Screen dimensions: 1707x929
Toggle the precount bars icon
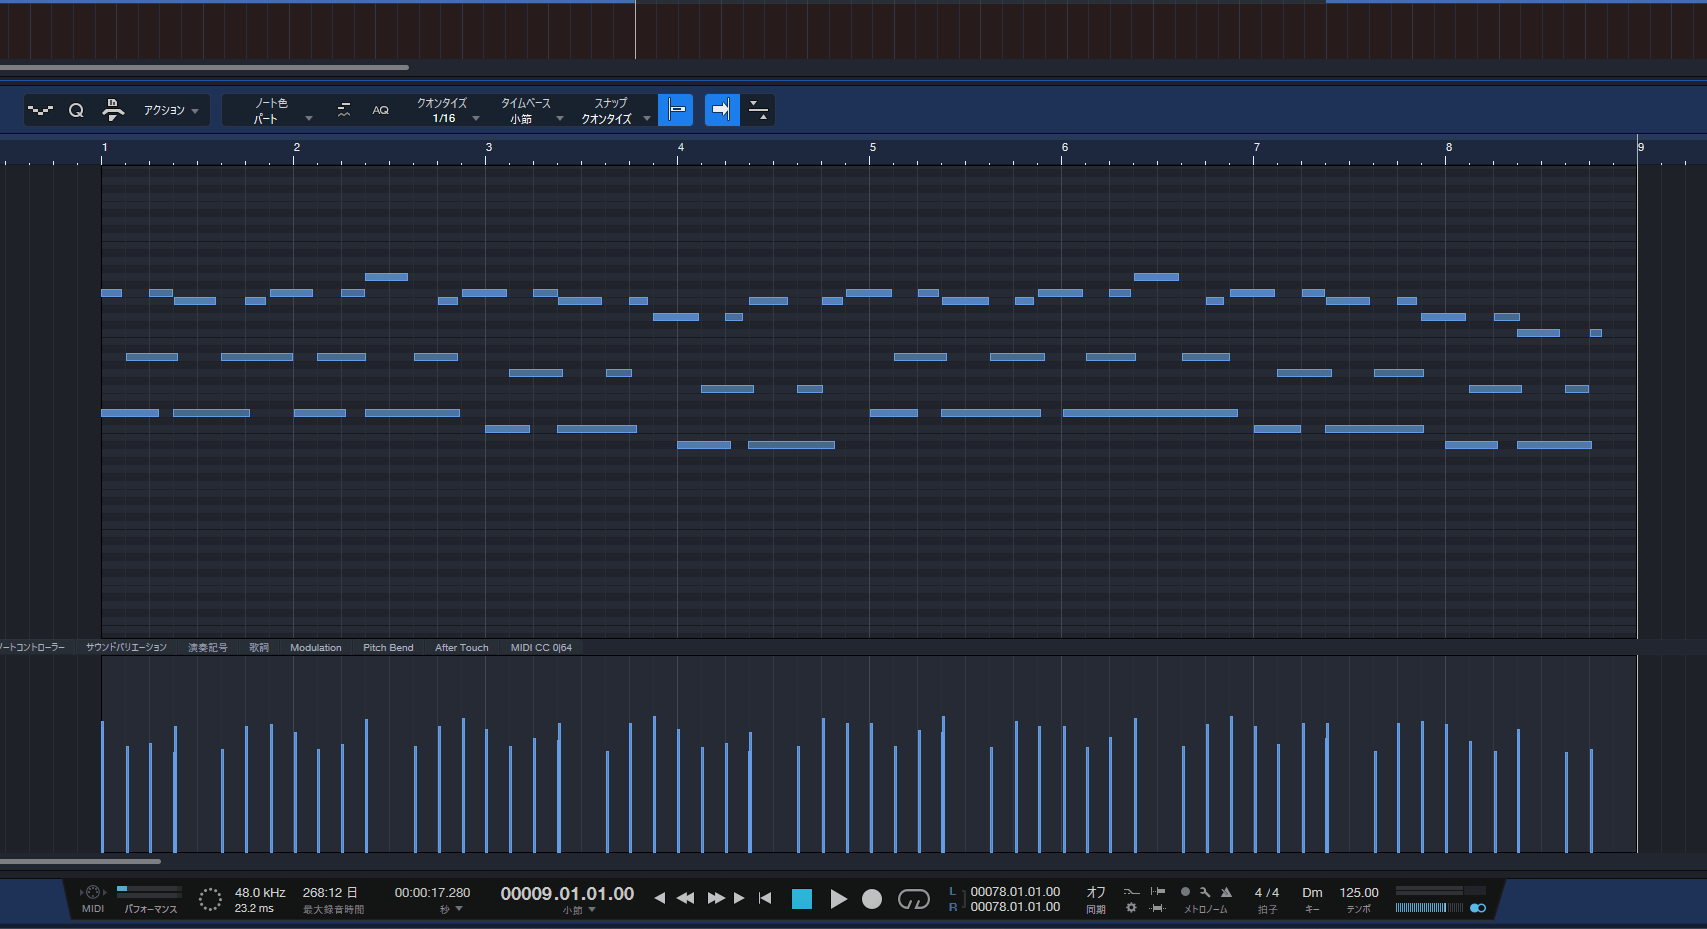click(x=1158, y=908)
